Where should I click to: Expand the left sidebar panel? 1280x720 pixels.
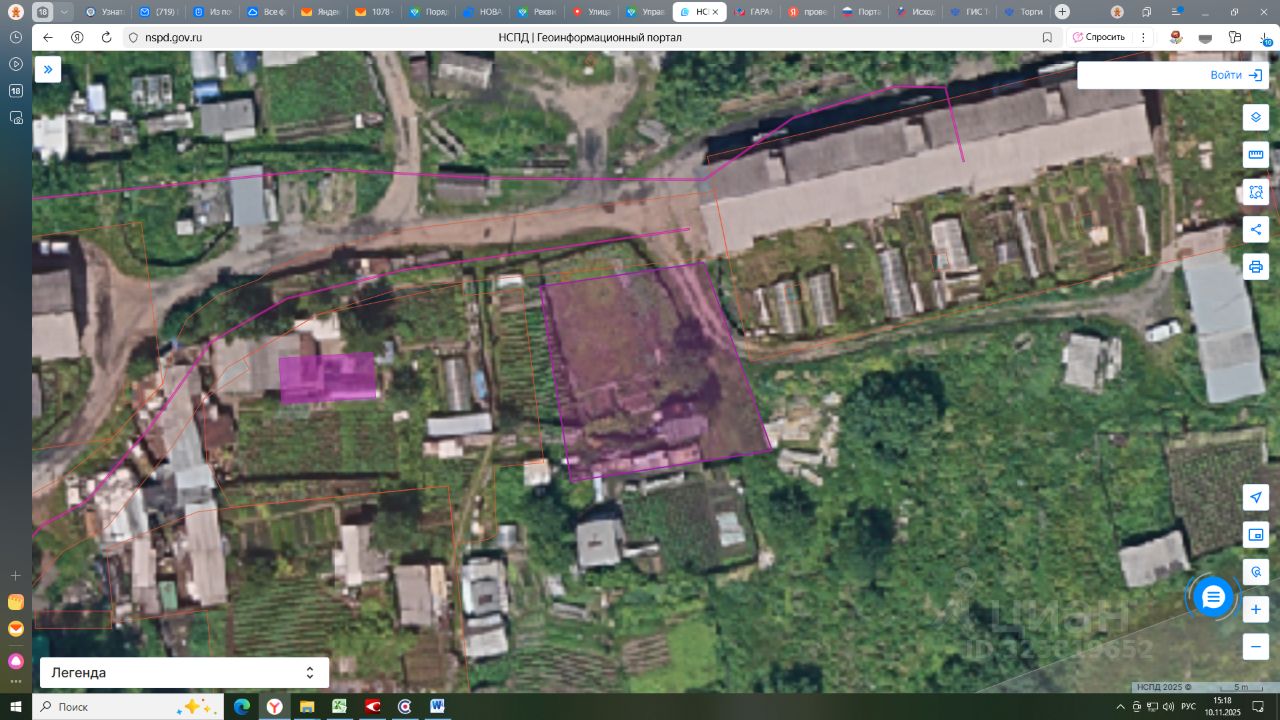point(48,69)
